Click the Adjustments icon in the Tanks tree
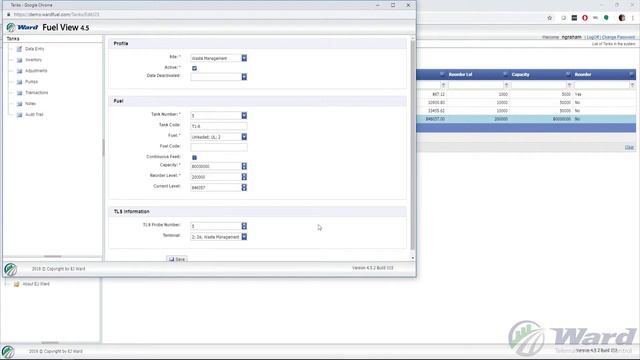Screen dimensions: 640x360 [x=19, y=71]
